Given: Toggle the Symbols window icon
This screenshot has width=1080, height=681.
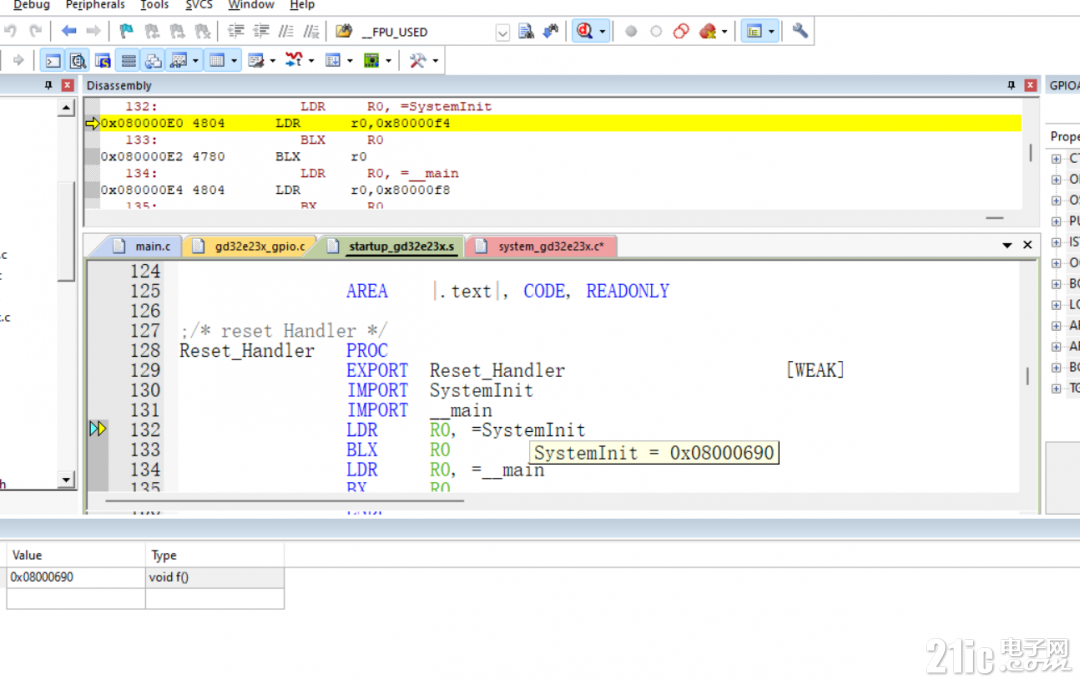Looking at the screenshot, I should coord(103,61).
